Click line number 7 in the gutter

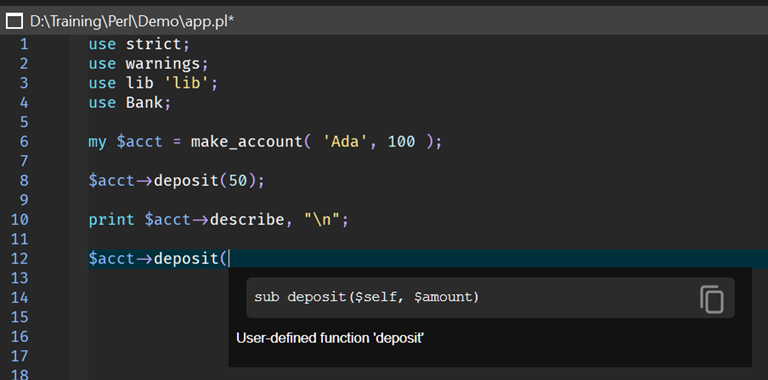(24, 161)
